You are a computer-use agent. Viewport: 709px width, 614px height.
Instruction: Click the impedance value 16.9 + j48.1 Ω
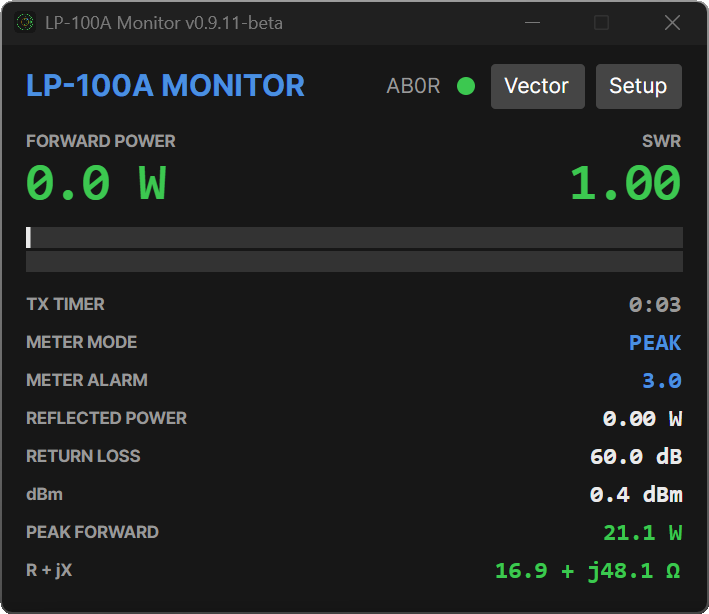click(588, 571)
